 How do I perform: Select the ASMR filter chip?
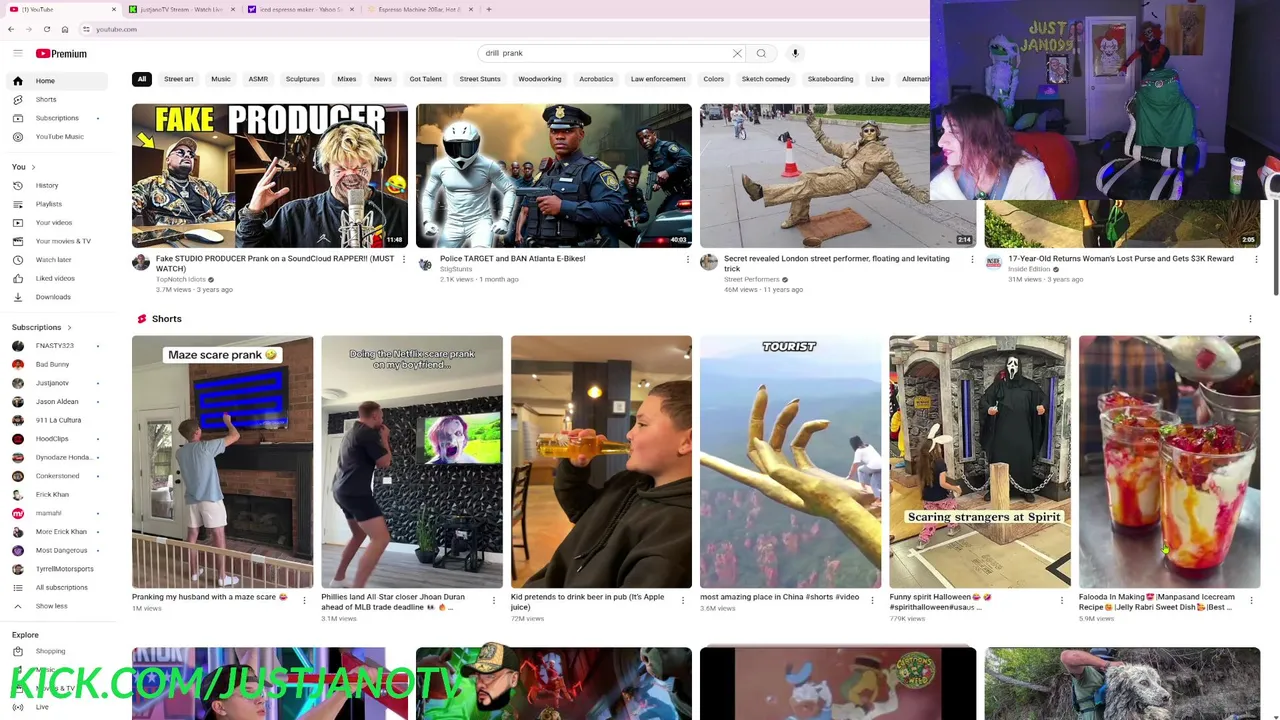[x=258, y=79]
